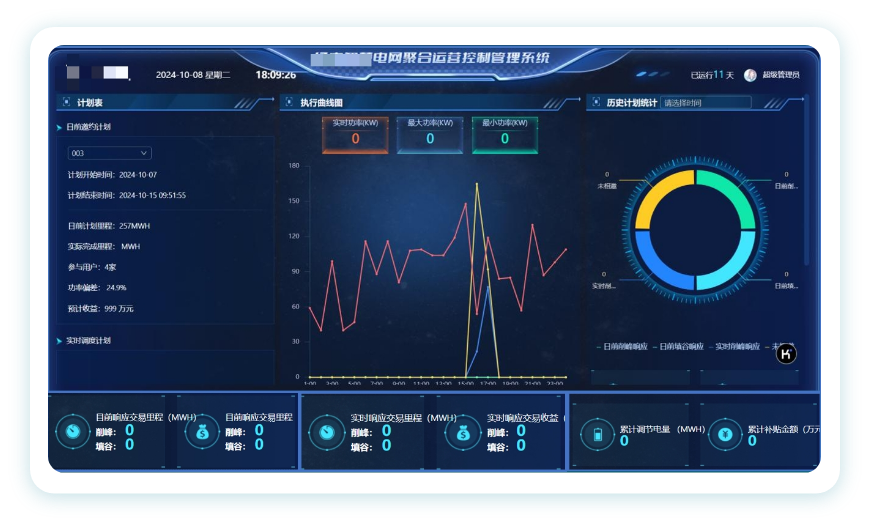Click the 超级管理员 user name
The height and width of the screenshot is (527, 870).
point(781,75)
